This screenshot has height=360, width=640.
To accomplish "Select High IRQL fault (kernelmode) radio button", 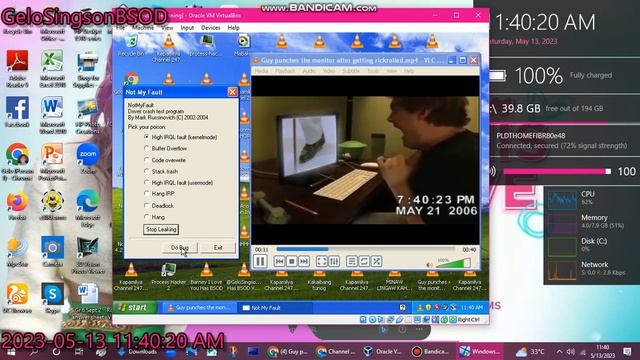I will [x=147, y=137].
